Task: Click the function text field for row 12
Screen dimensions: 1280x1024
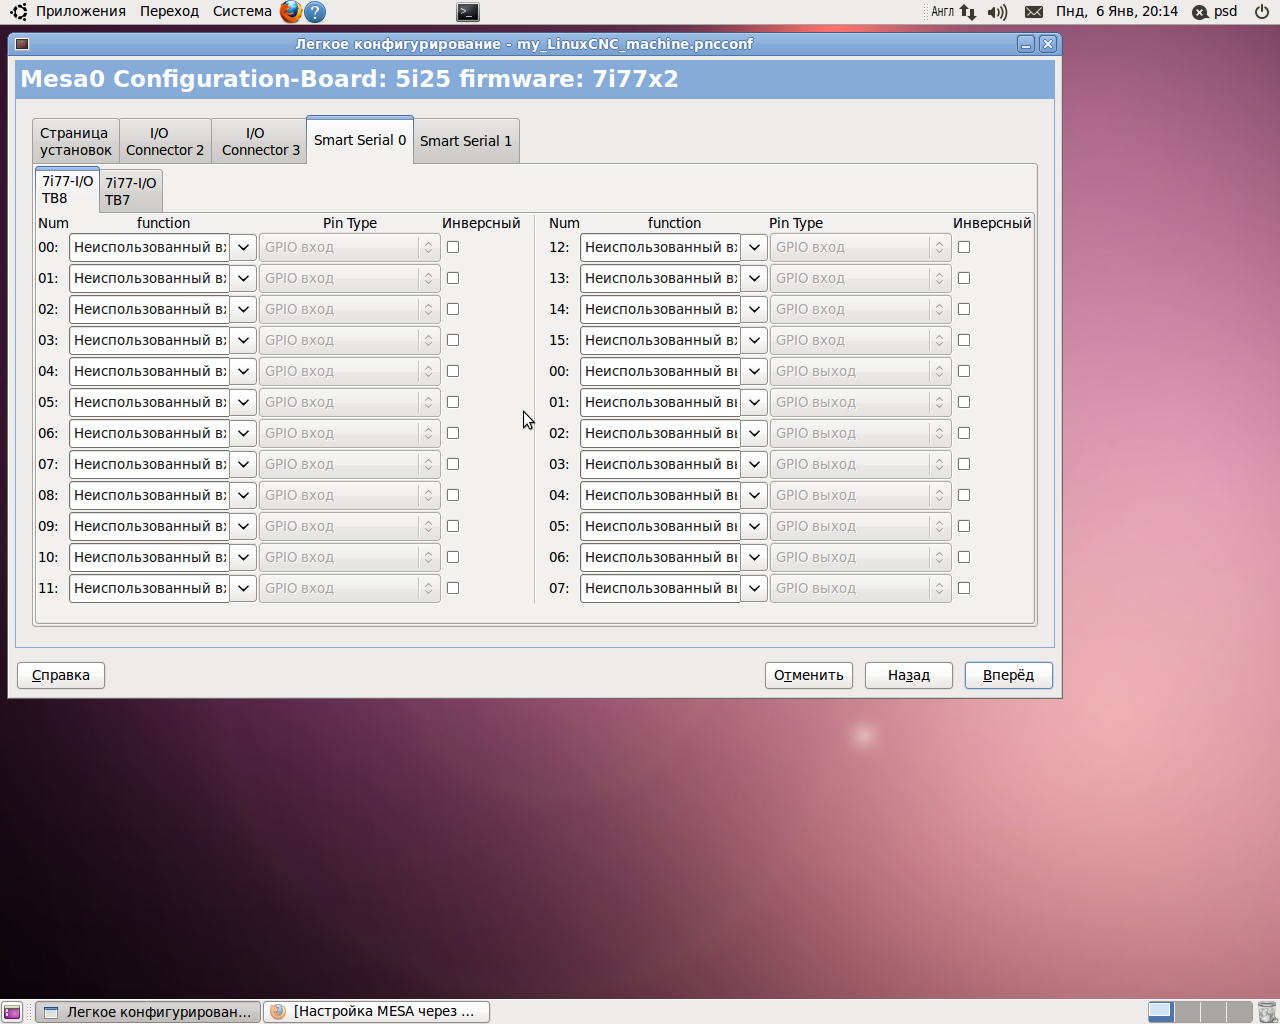Action: [660, 247]
